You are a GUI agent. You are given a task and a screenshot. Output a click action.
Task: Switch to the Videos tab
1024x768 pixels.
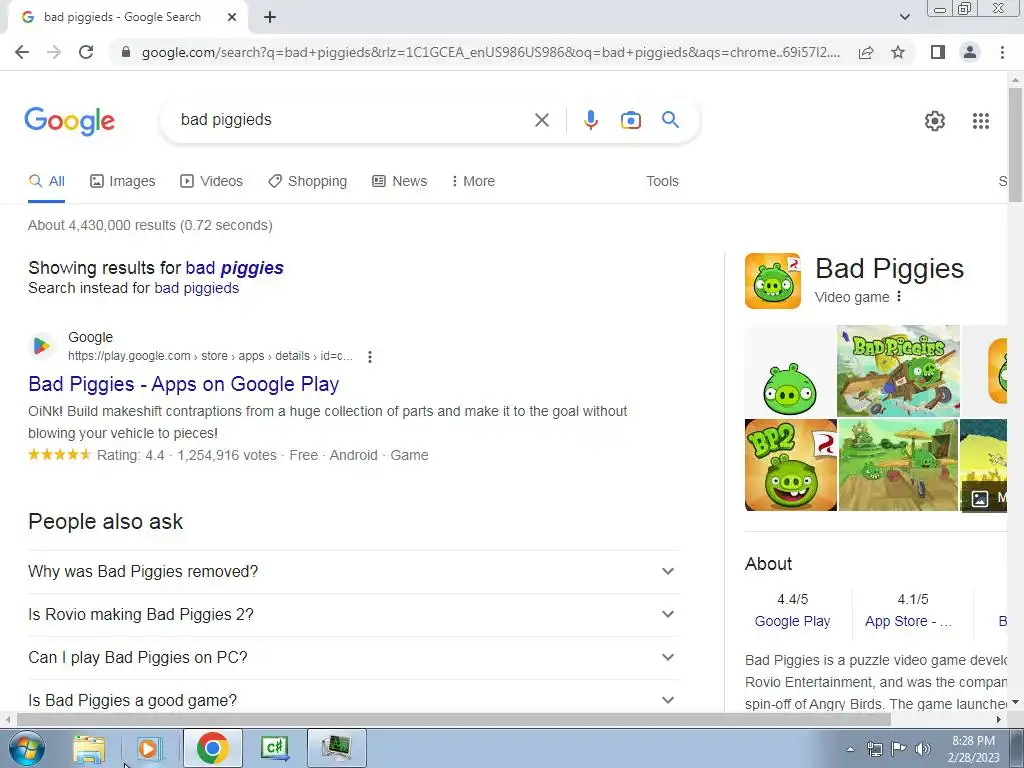[x=211, y=182]
